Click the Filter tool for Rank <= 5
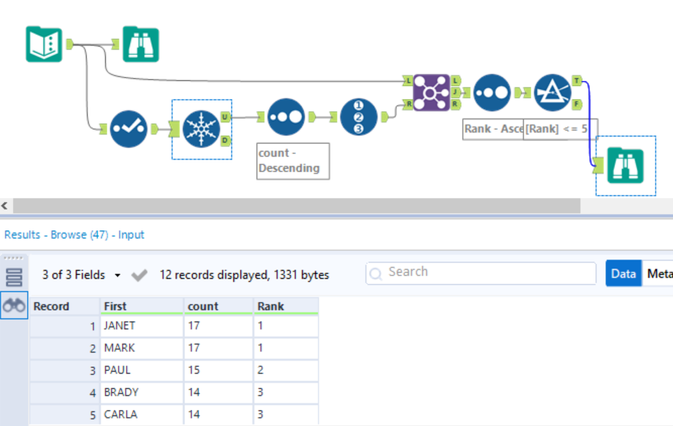 coord(552,93)
